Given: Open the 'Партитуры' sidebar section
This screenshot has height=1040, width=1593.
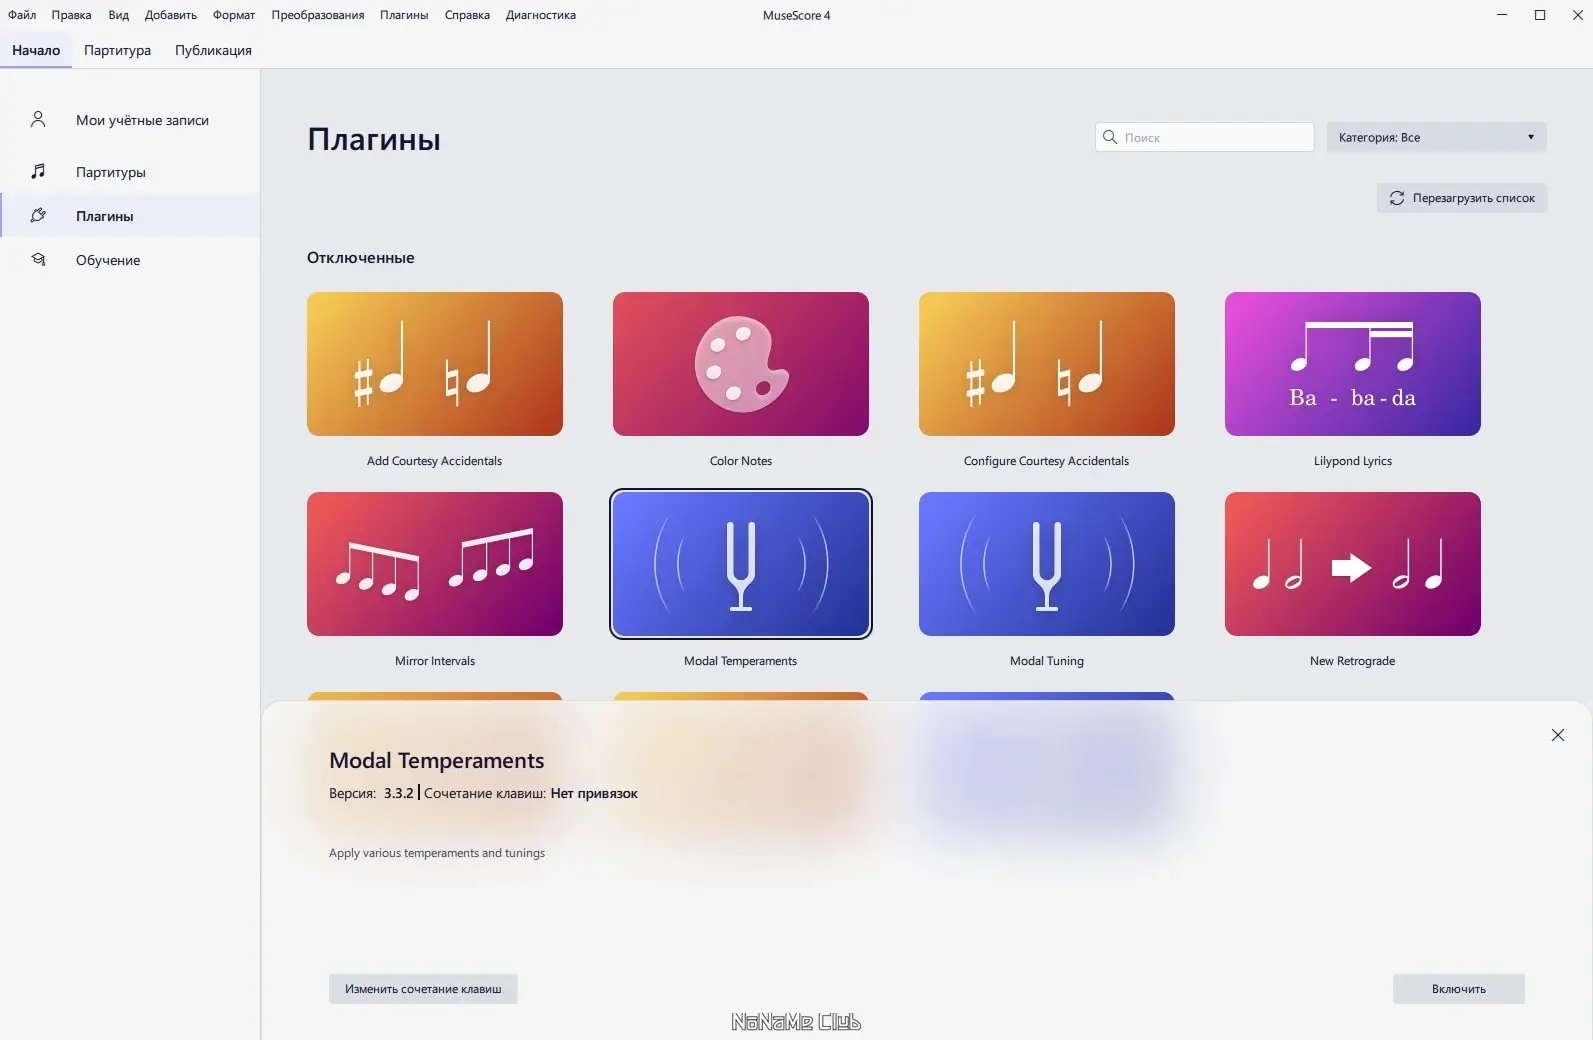Looking at the screenshot, I should (x=130, y=172).
